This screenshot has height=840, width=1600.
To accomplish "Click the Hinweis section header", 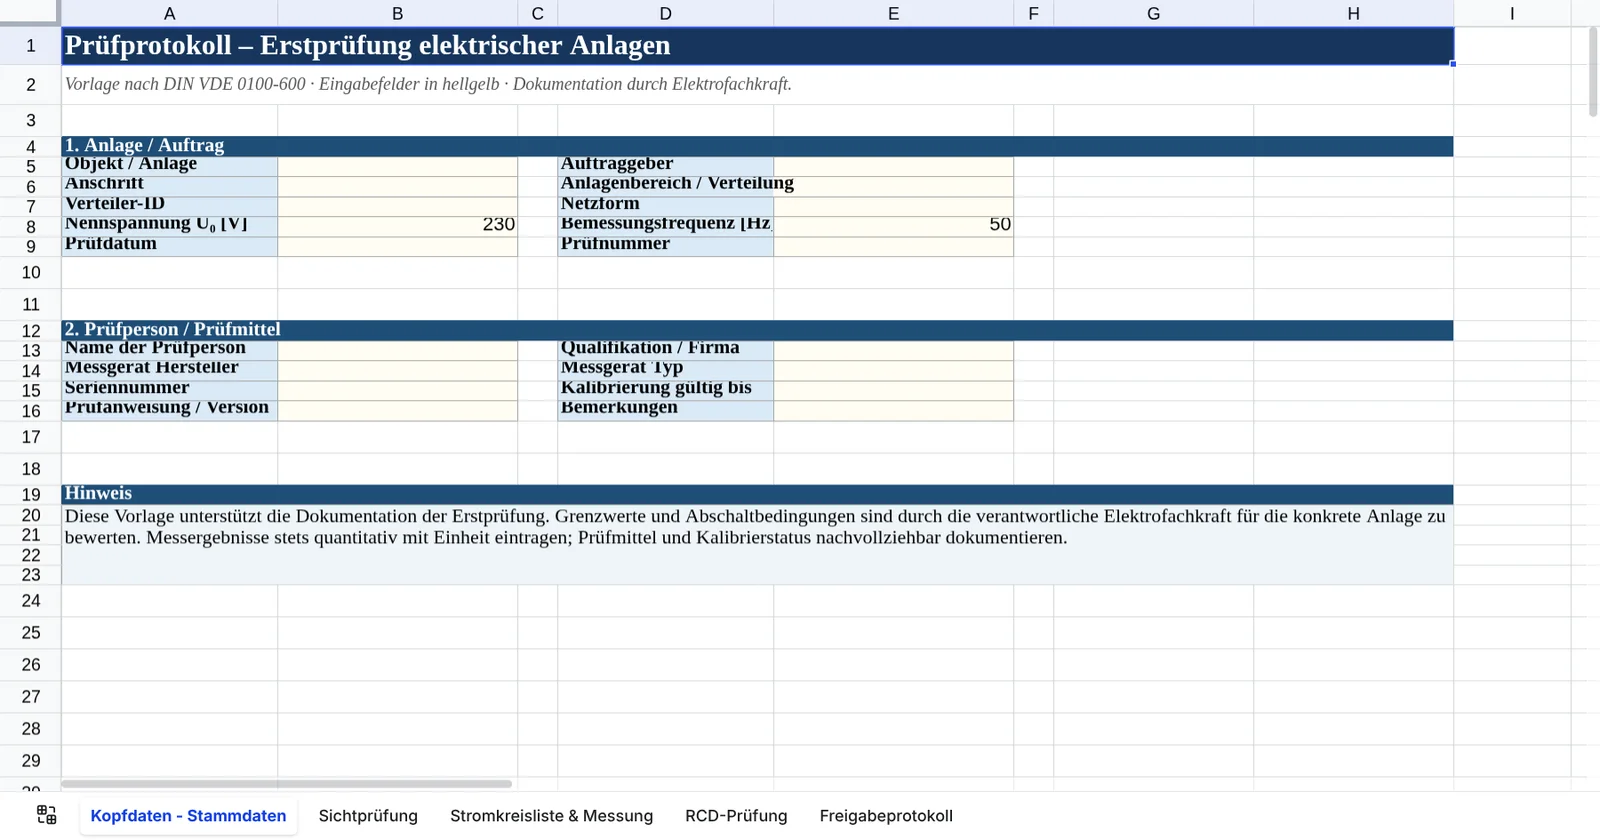I will (757, 494).
